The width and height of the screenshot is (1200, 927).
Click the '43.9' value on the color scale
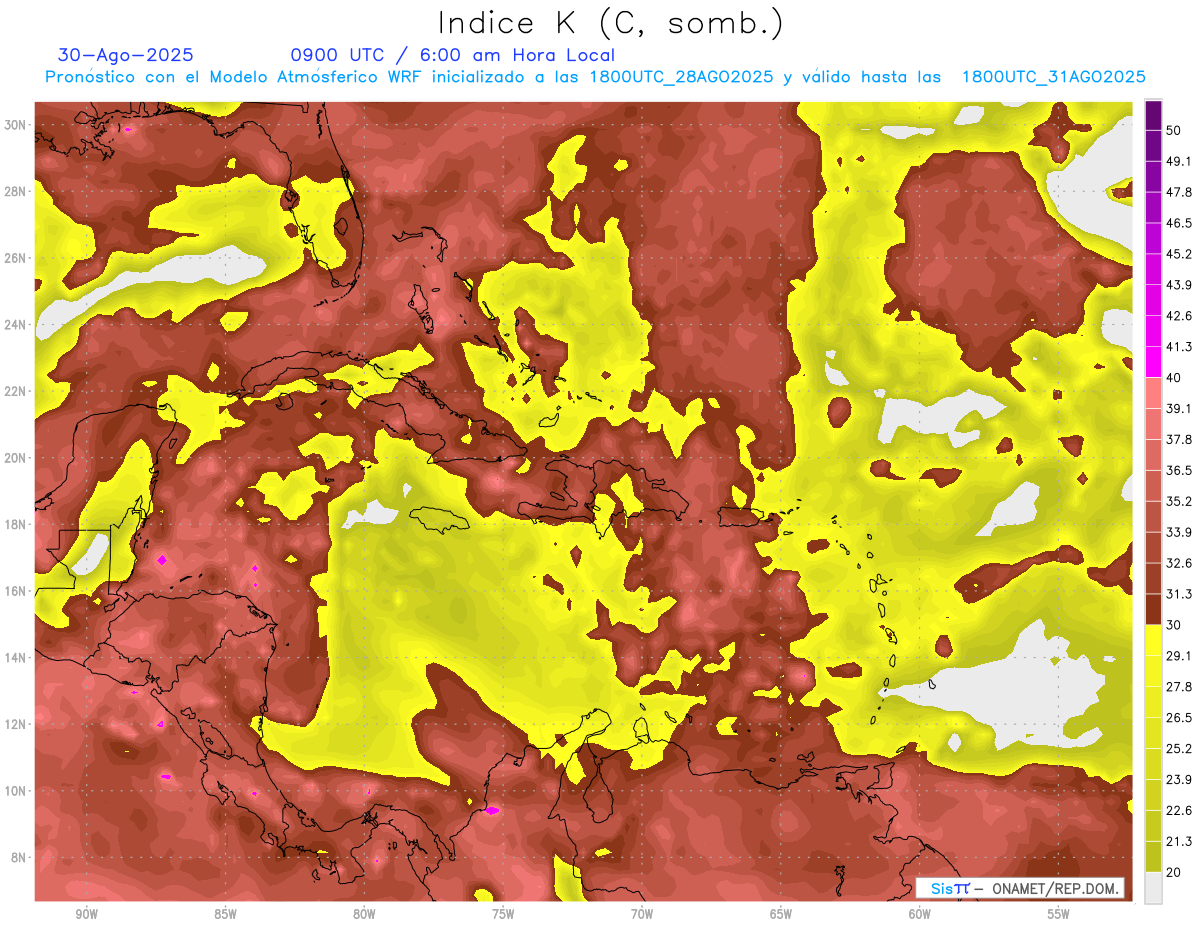tap(1179, 285)
